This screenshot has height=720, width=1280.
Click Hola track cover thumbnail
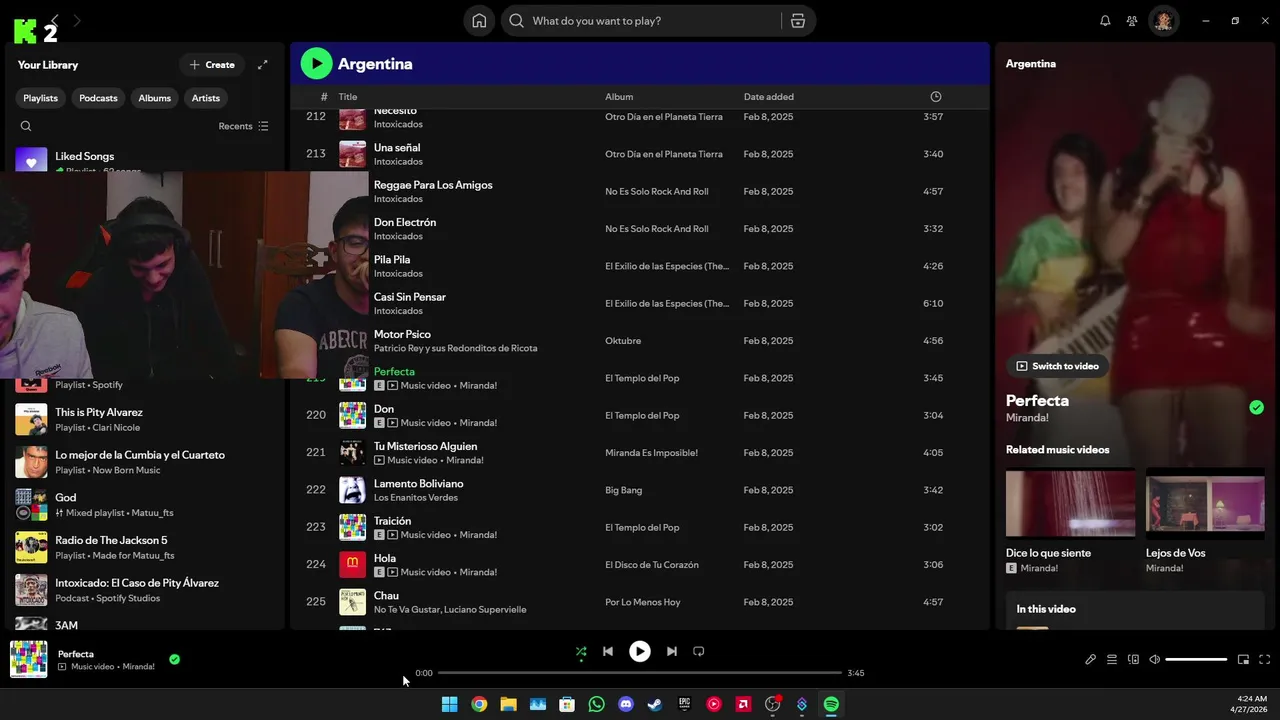click(x=352, y=565)
